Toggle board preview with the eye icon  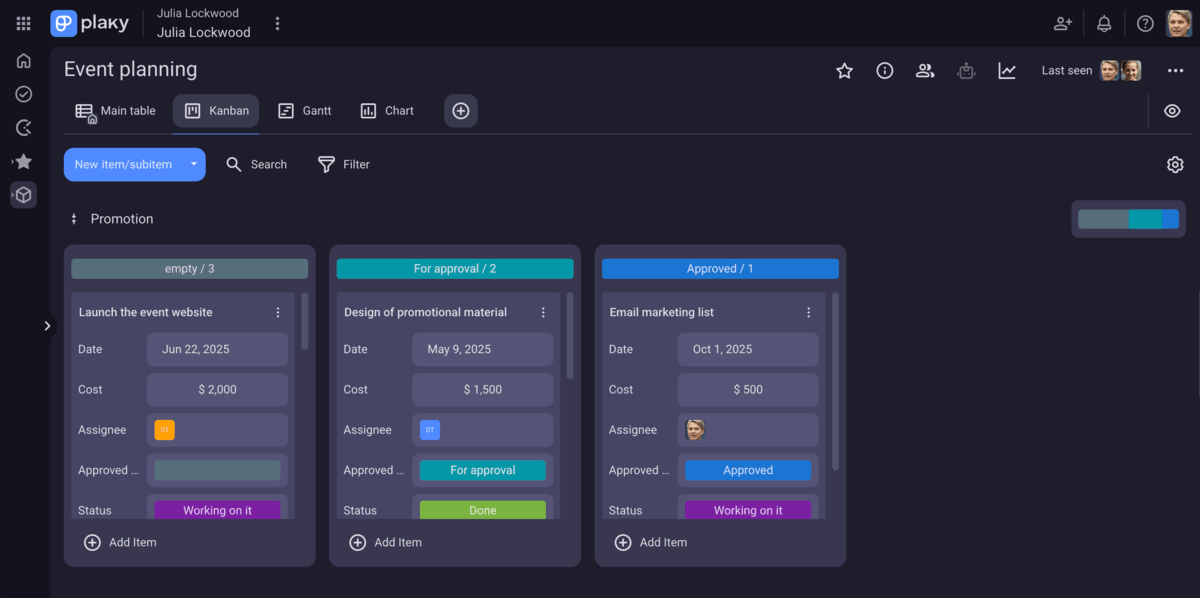tap(1172, 111)
